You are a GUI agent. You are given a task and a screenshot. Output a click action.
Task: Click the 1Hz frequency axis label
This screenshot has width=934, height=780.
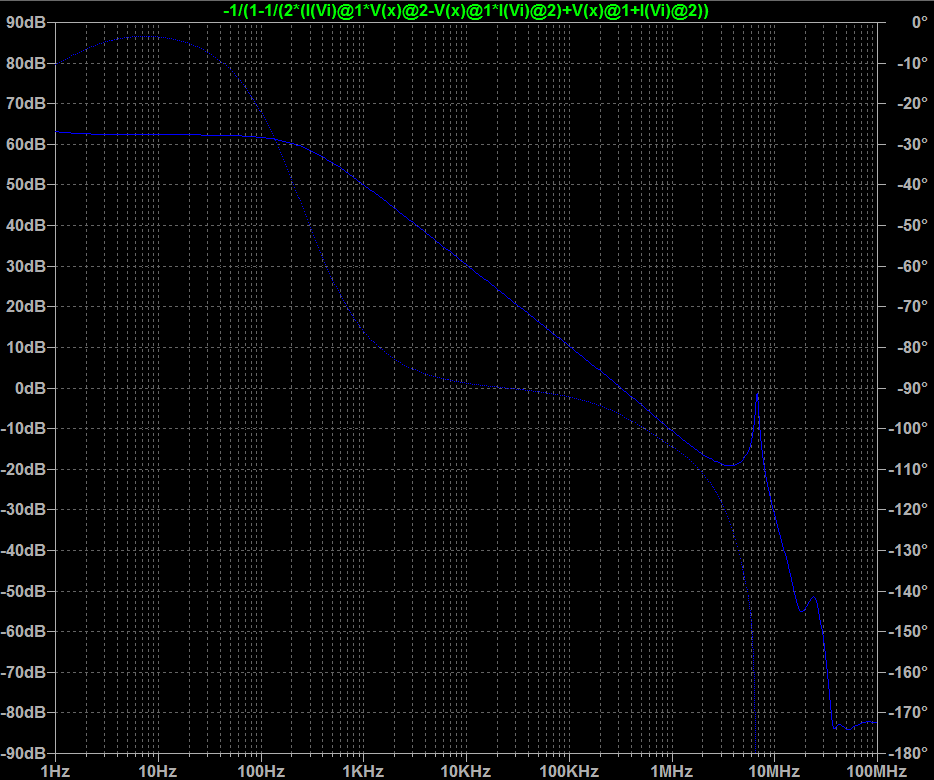pos(55,771)
